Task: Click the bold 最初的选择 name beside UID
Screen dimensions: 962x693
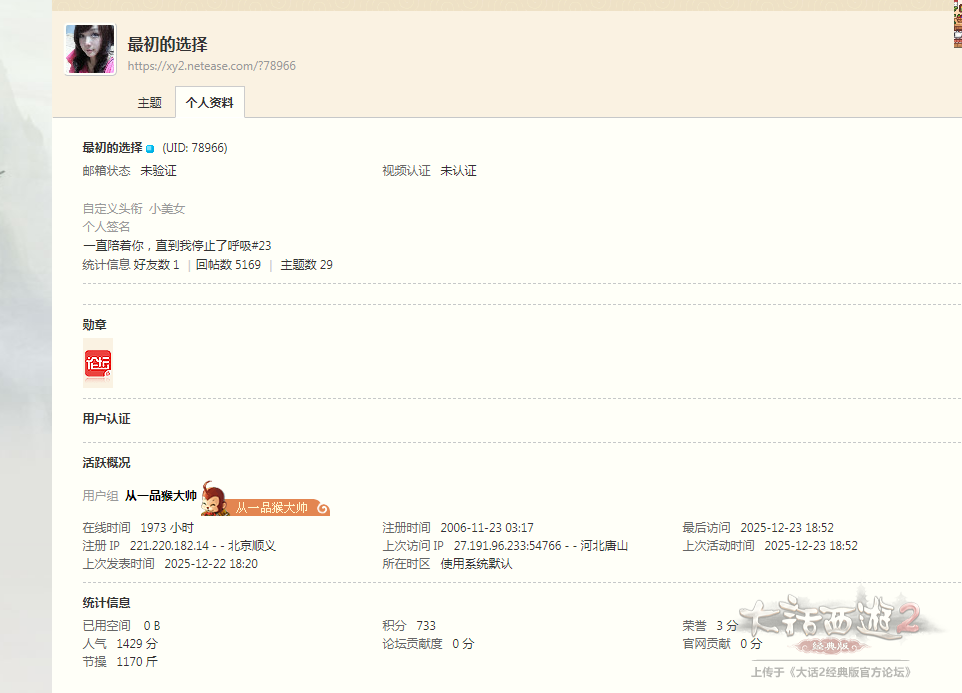Action: pyautogui.click(x=112, y=148)
